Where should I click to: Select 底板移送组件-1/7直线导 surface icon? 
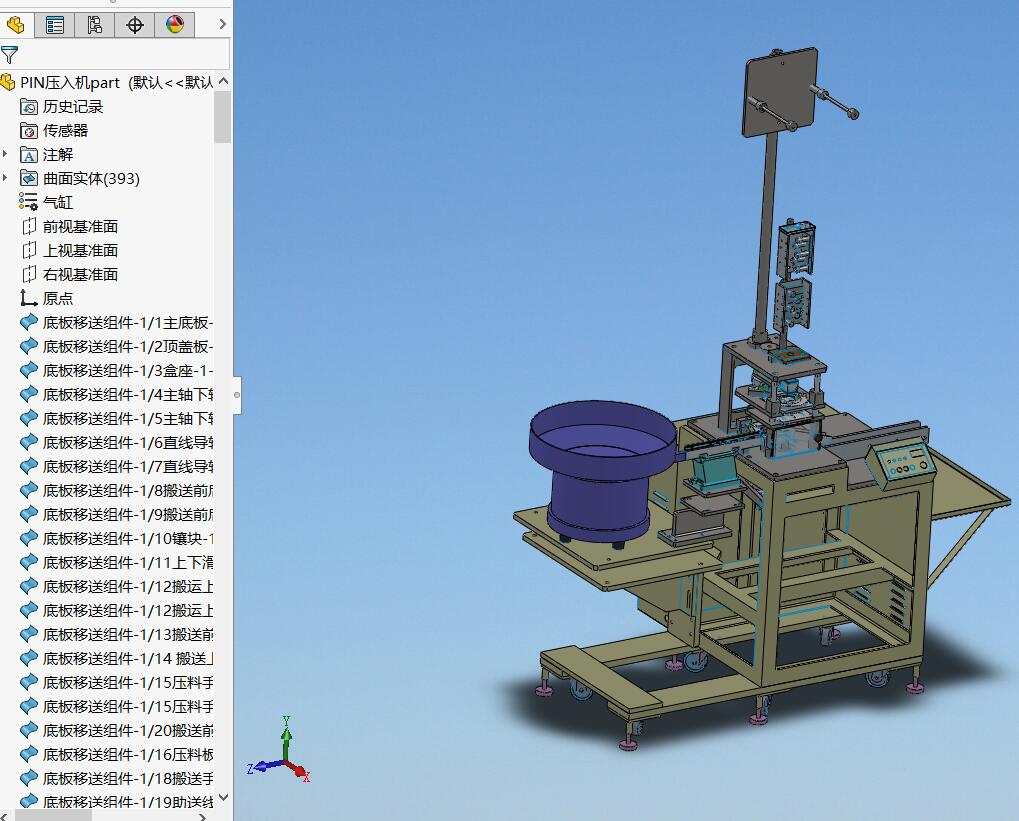(x=29, y=467)
